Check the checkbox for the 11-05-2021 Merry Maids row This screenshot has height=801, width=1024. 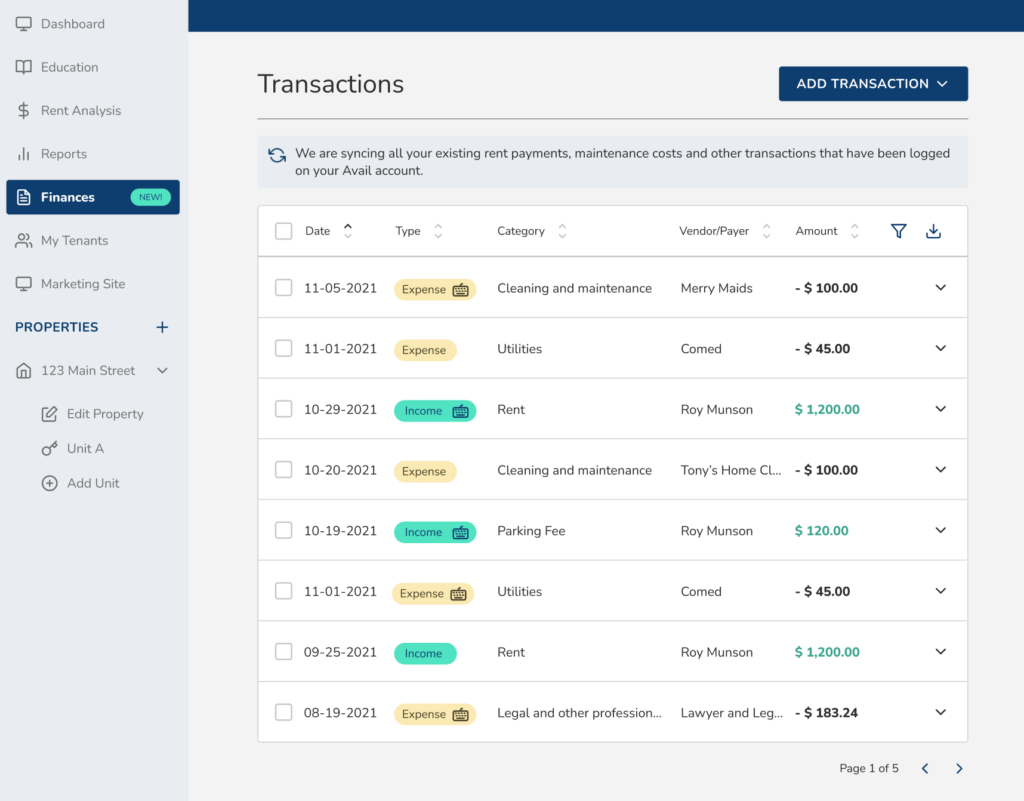[x=283, y=287]
